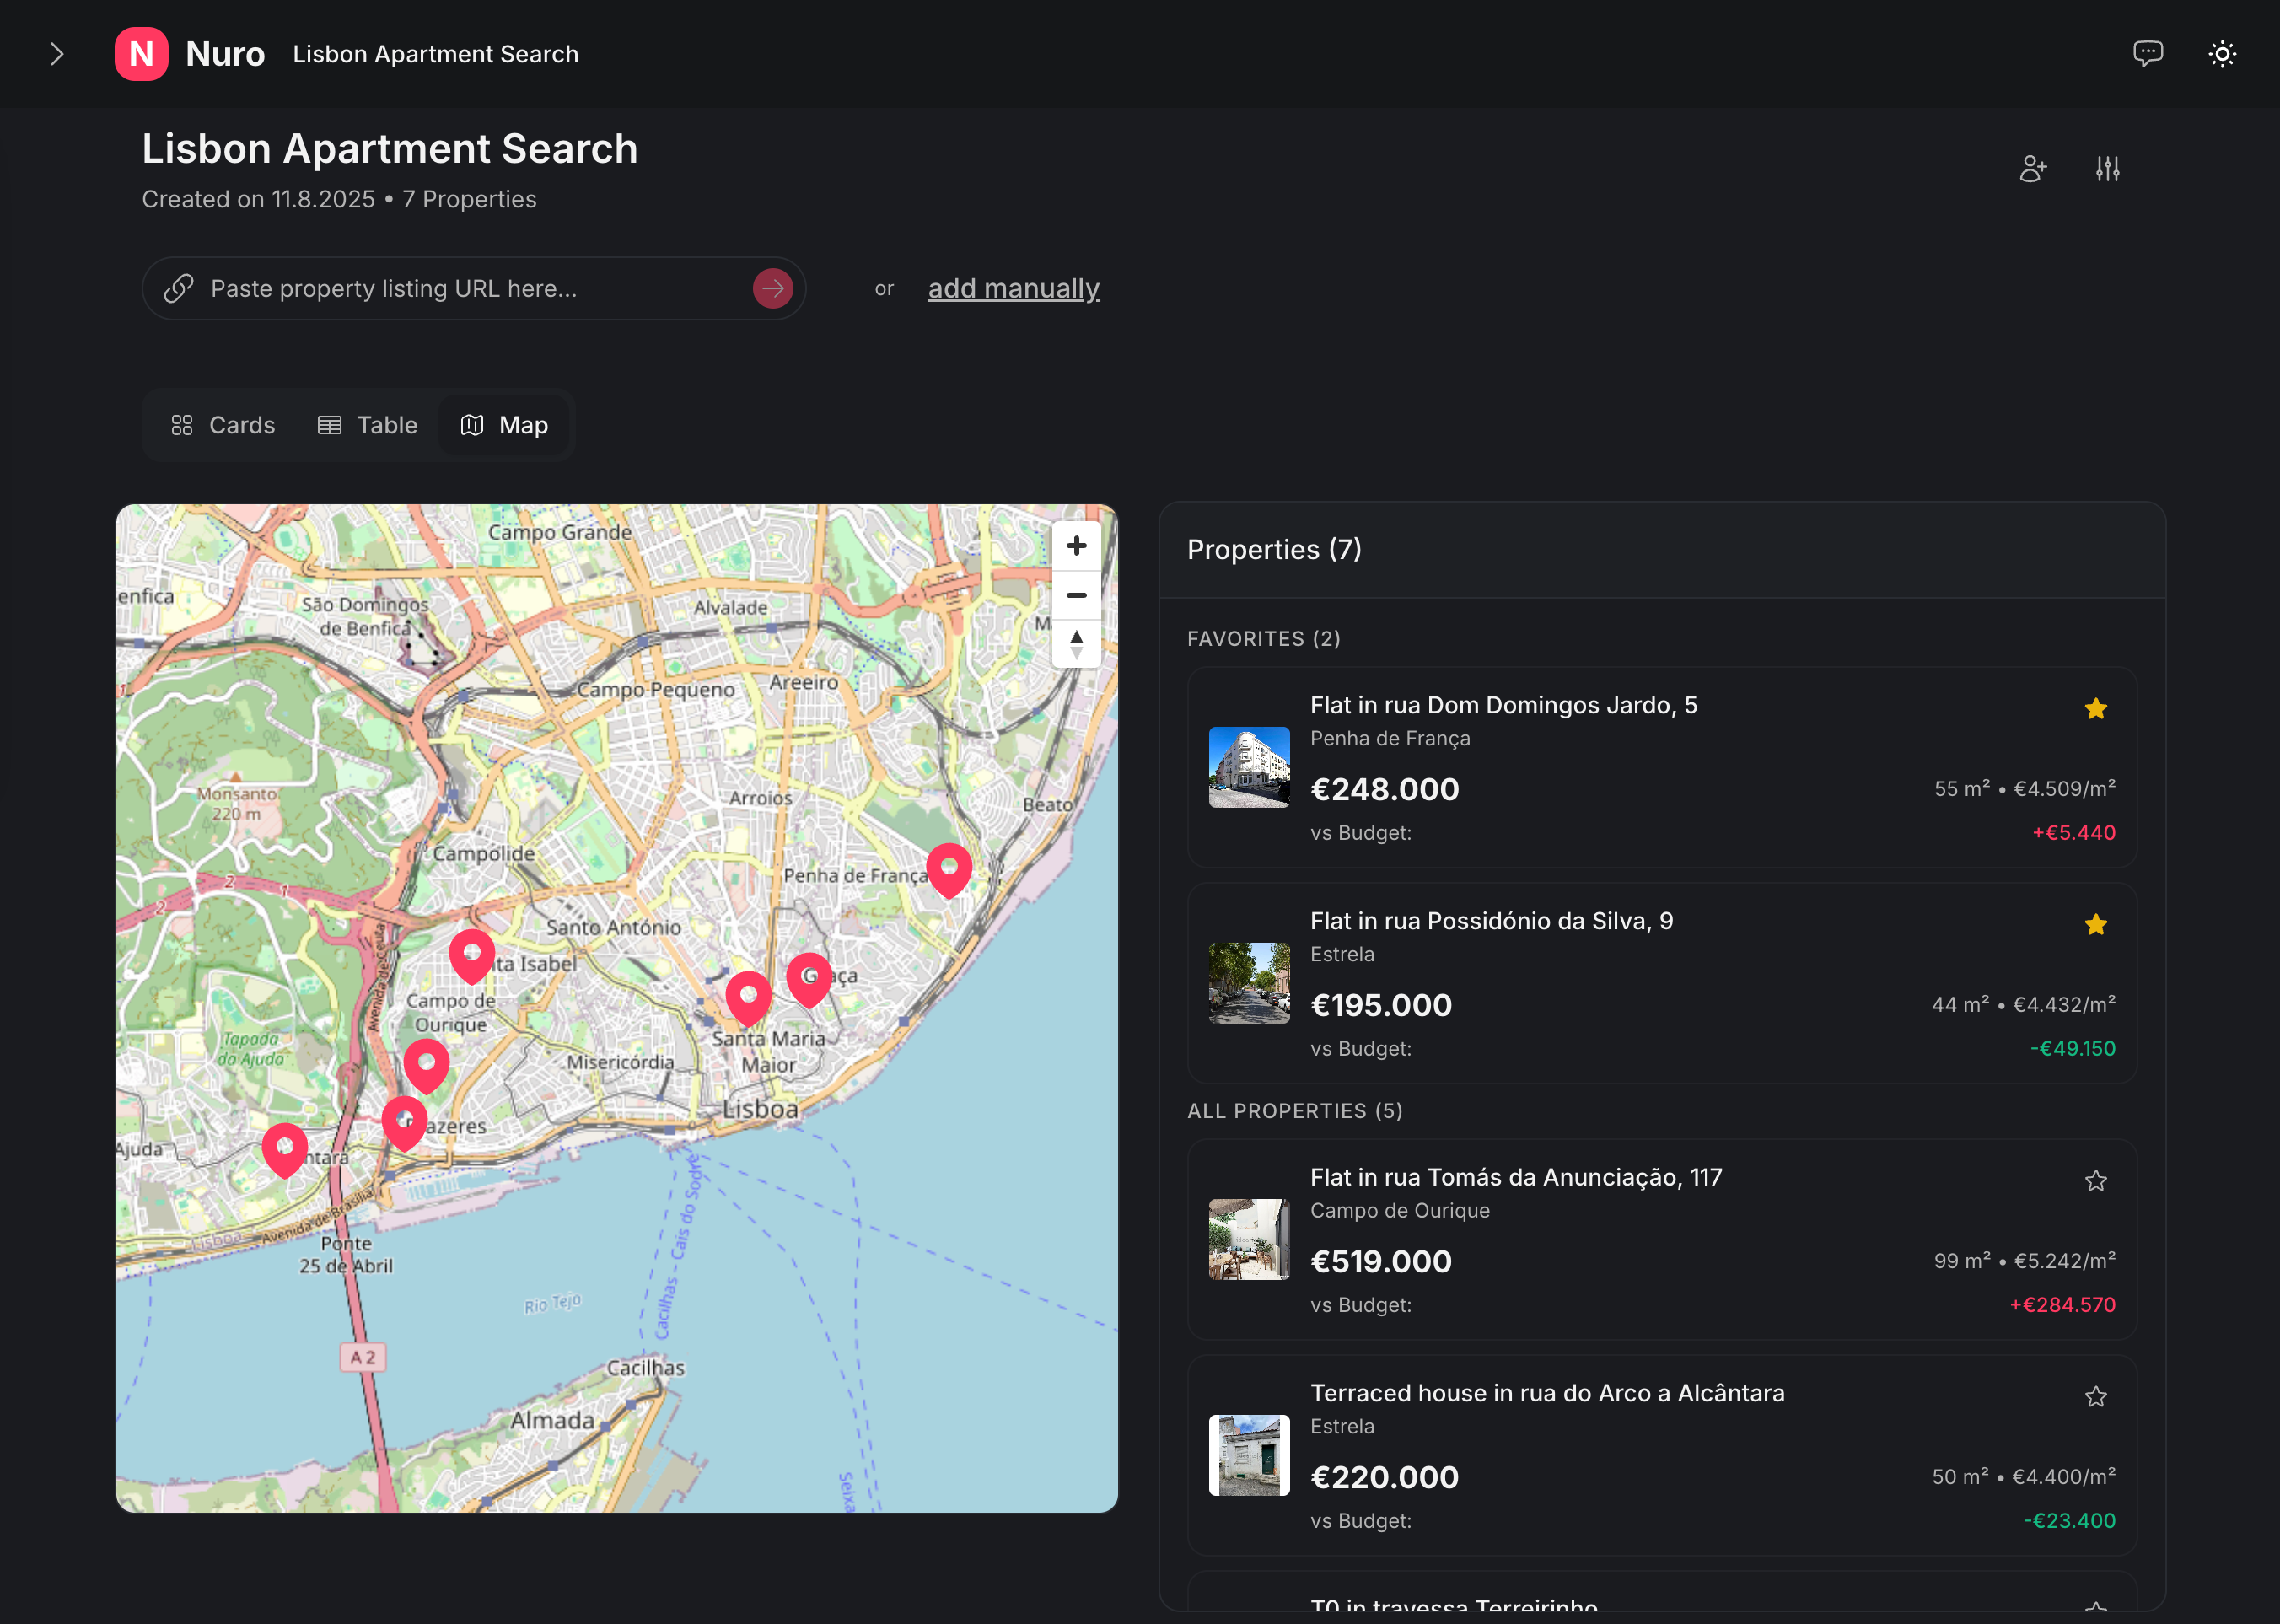Switch to the Cards view tab
This screenshot has height=1624, width=2280.
click(223, 425)
